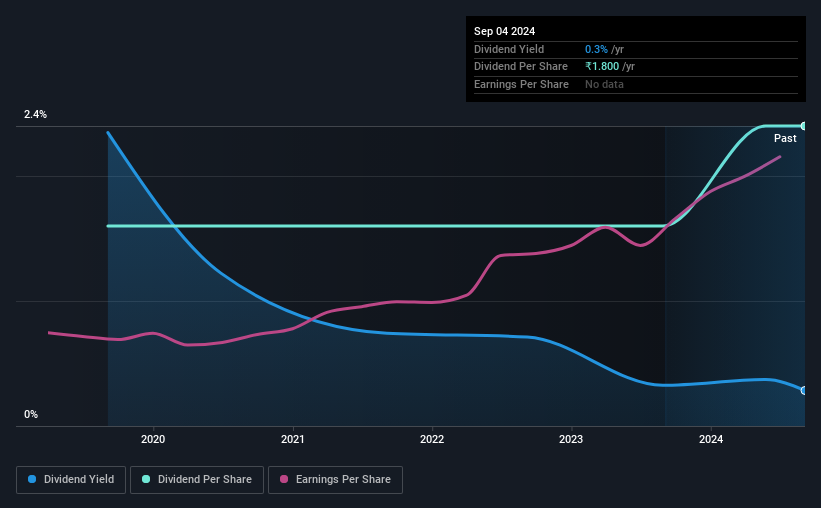Toggle the Earnings Per Share legend button

[x=335, y=480]
